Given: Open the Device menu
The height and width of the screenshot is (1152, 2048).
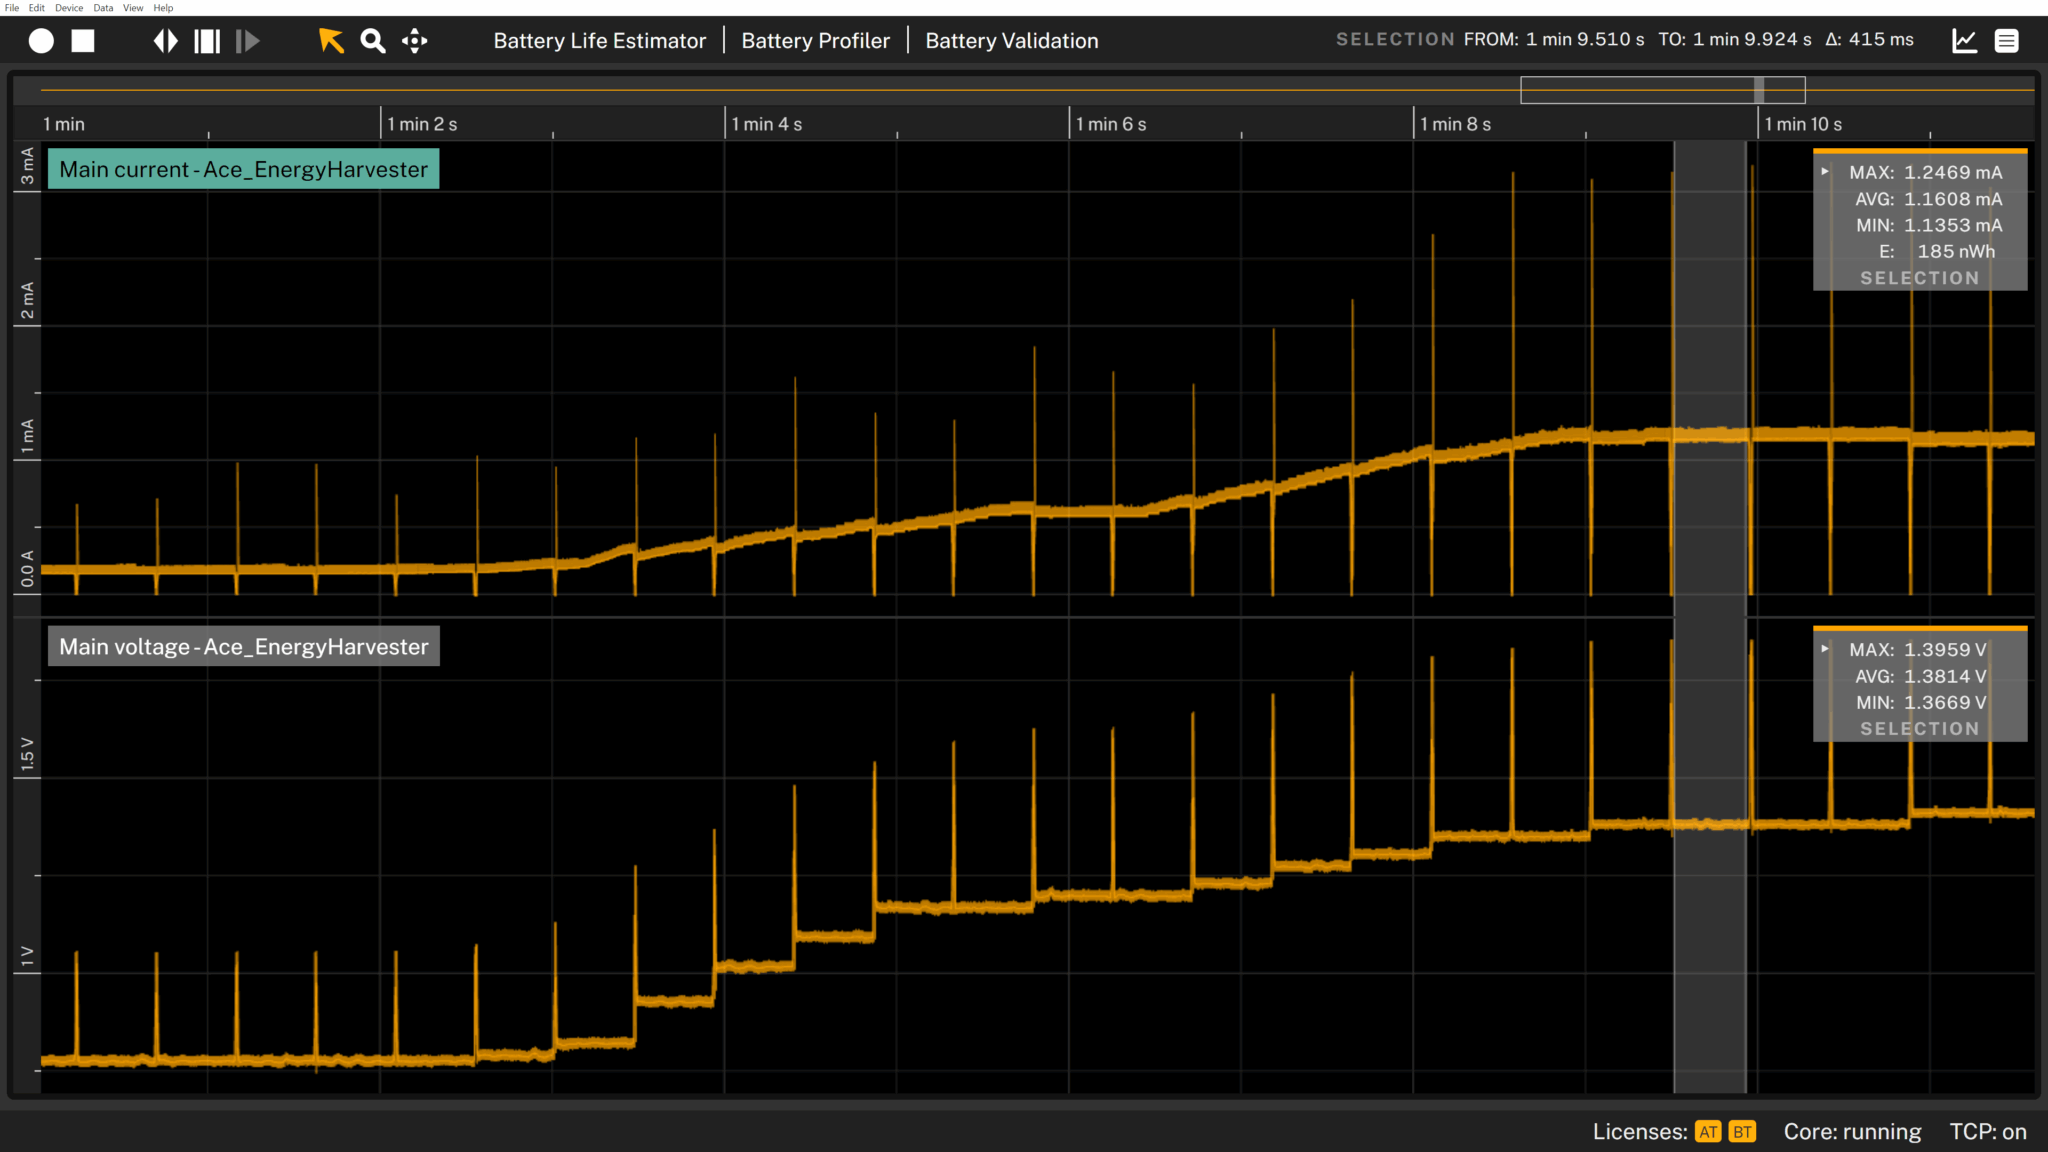Looking at the screenshot, I should point(69,8).
